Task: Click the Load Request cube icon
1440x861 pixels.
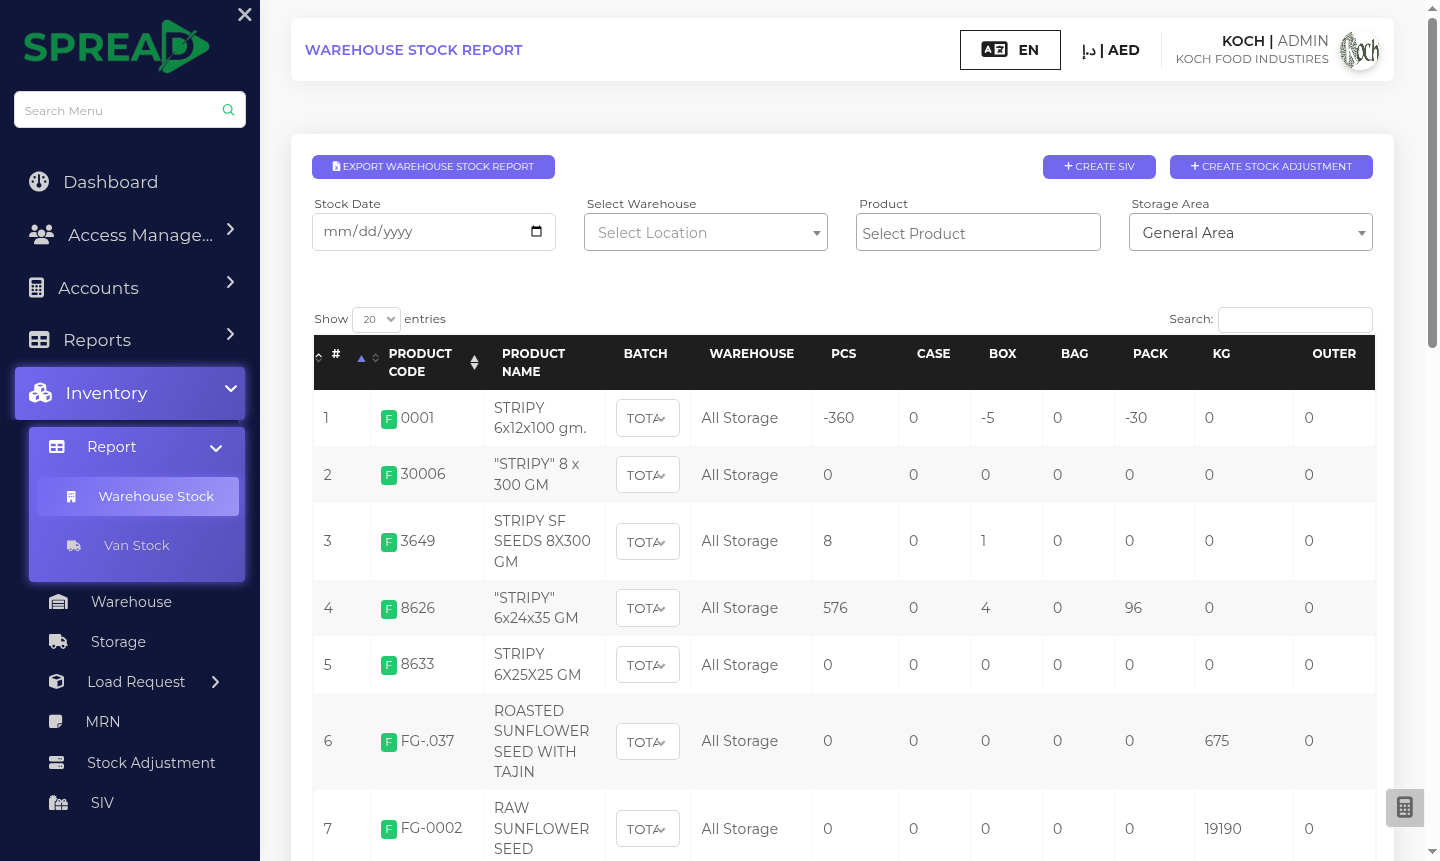Action: (57, 682)
